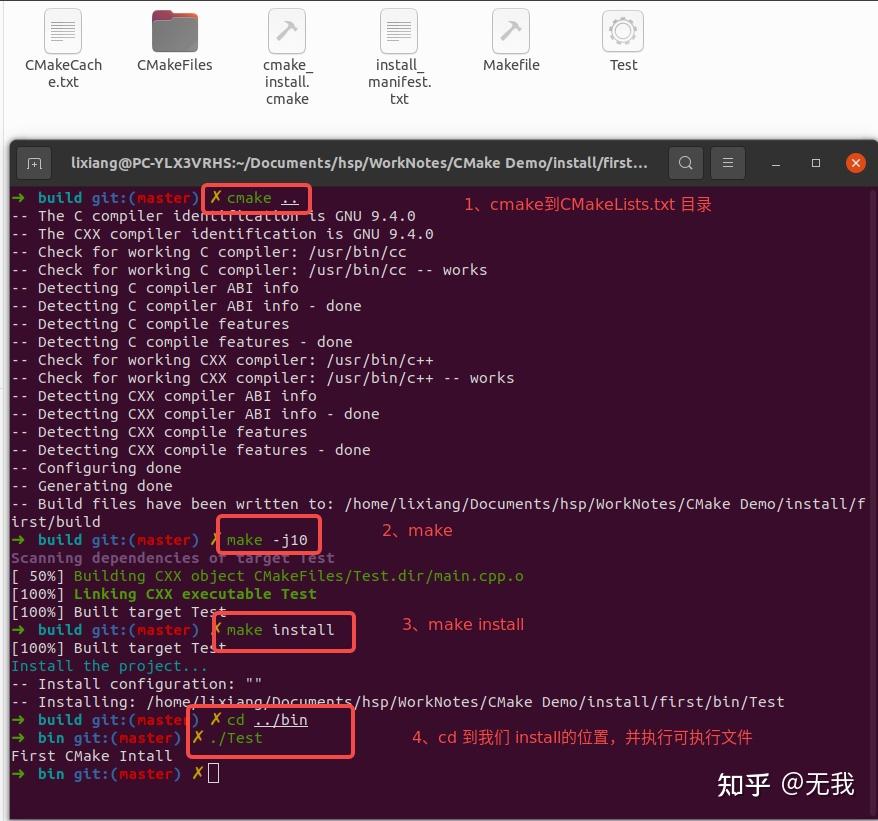Open a new tab using the terminal tab icon

34,162
